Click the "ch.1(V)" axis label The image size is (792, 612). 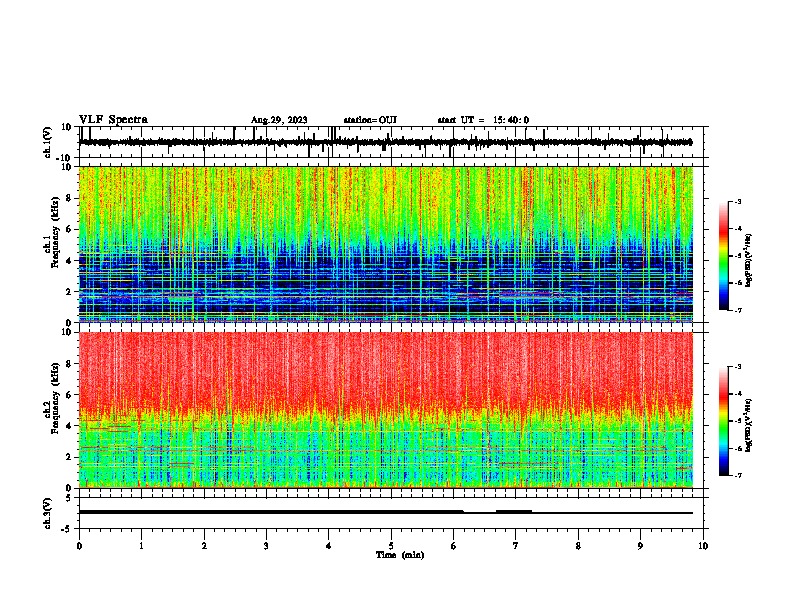pos(48,142)
